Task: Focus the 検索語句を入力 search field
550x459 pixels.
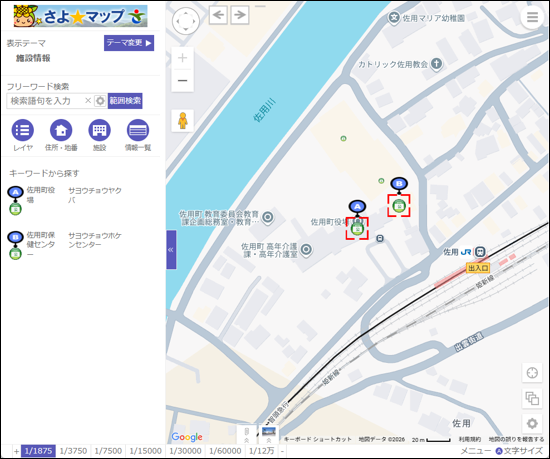Action: (45, 101)
